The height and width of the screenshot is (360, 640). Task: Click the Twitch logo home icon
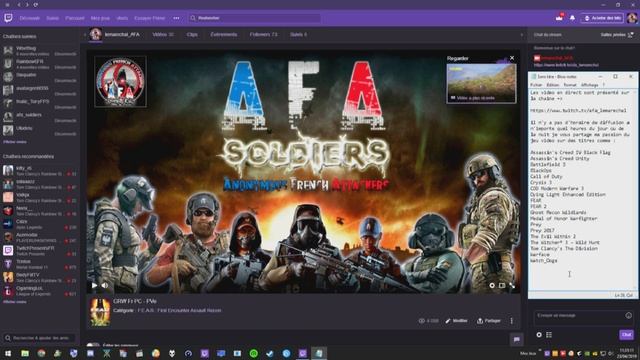coord(8,18)
